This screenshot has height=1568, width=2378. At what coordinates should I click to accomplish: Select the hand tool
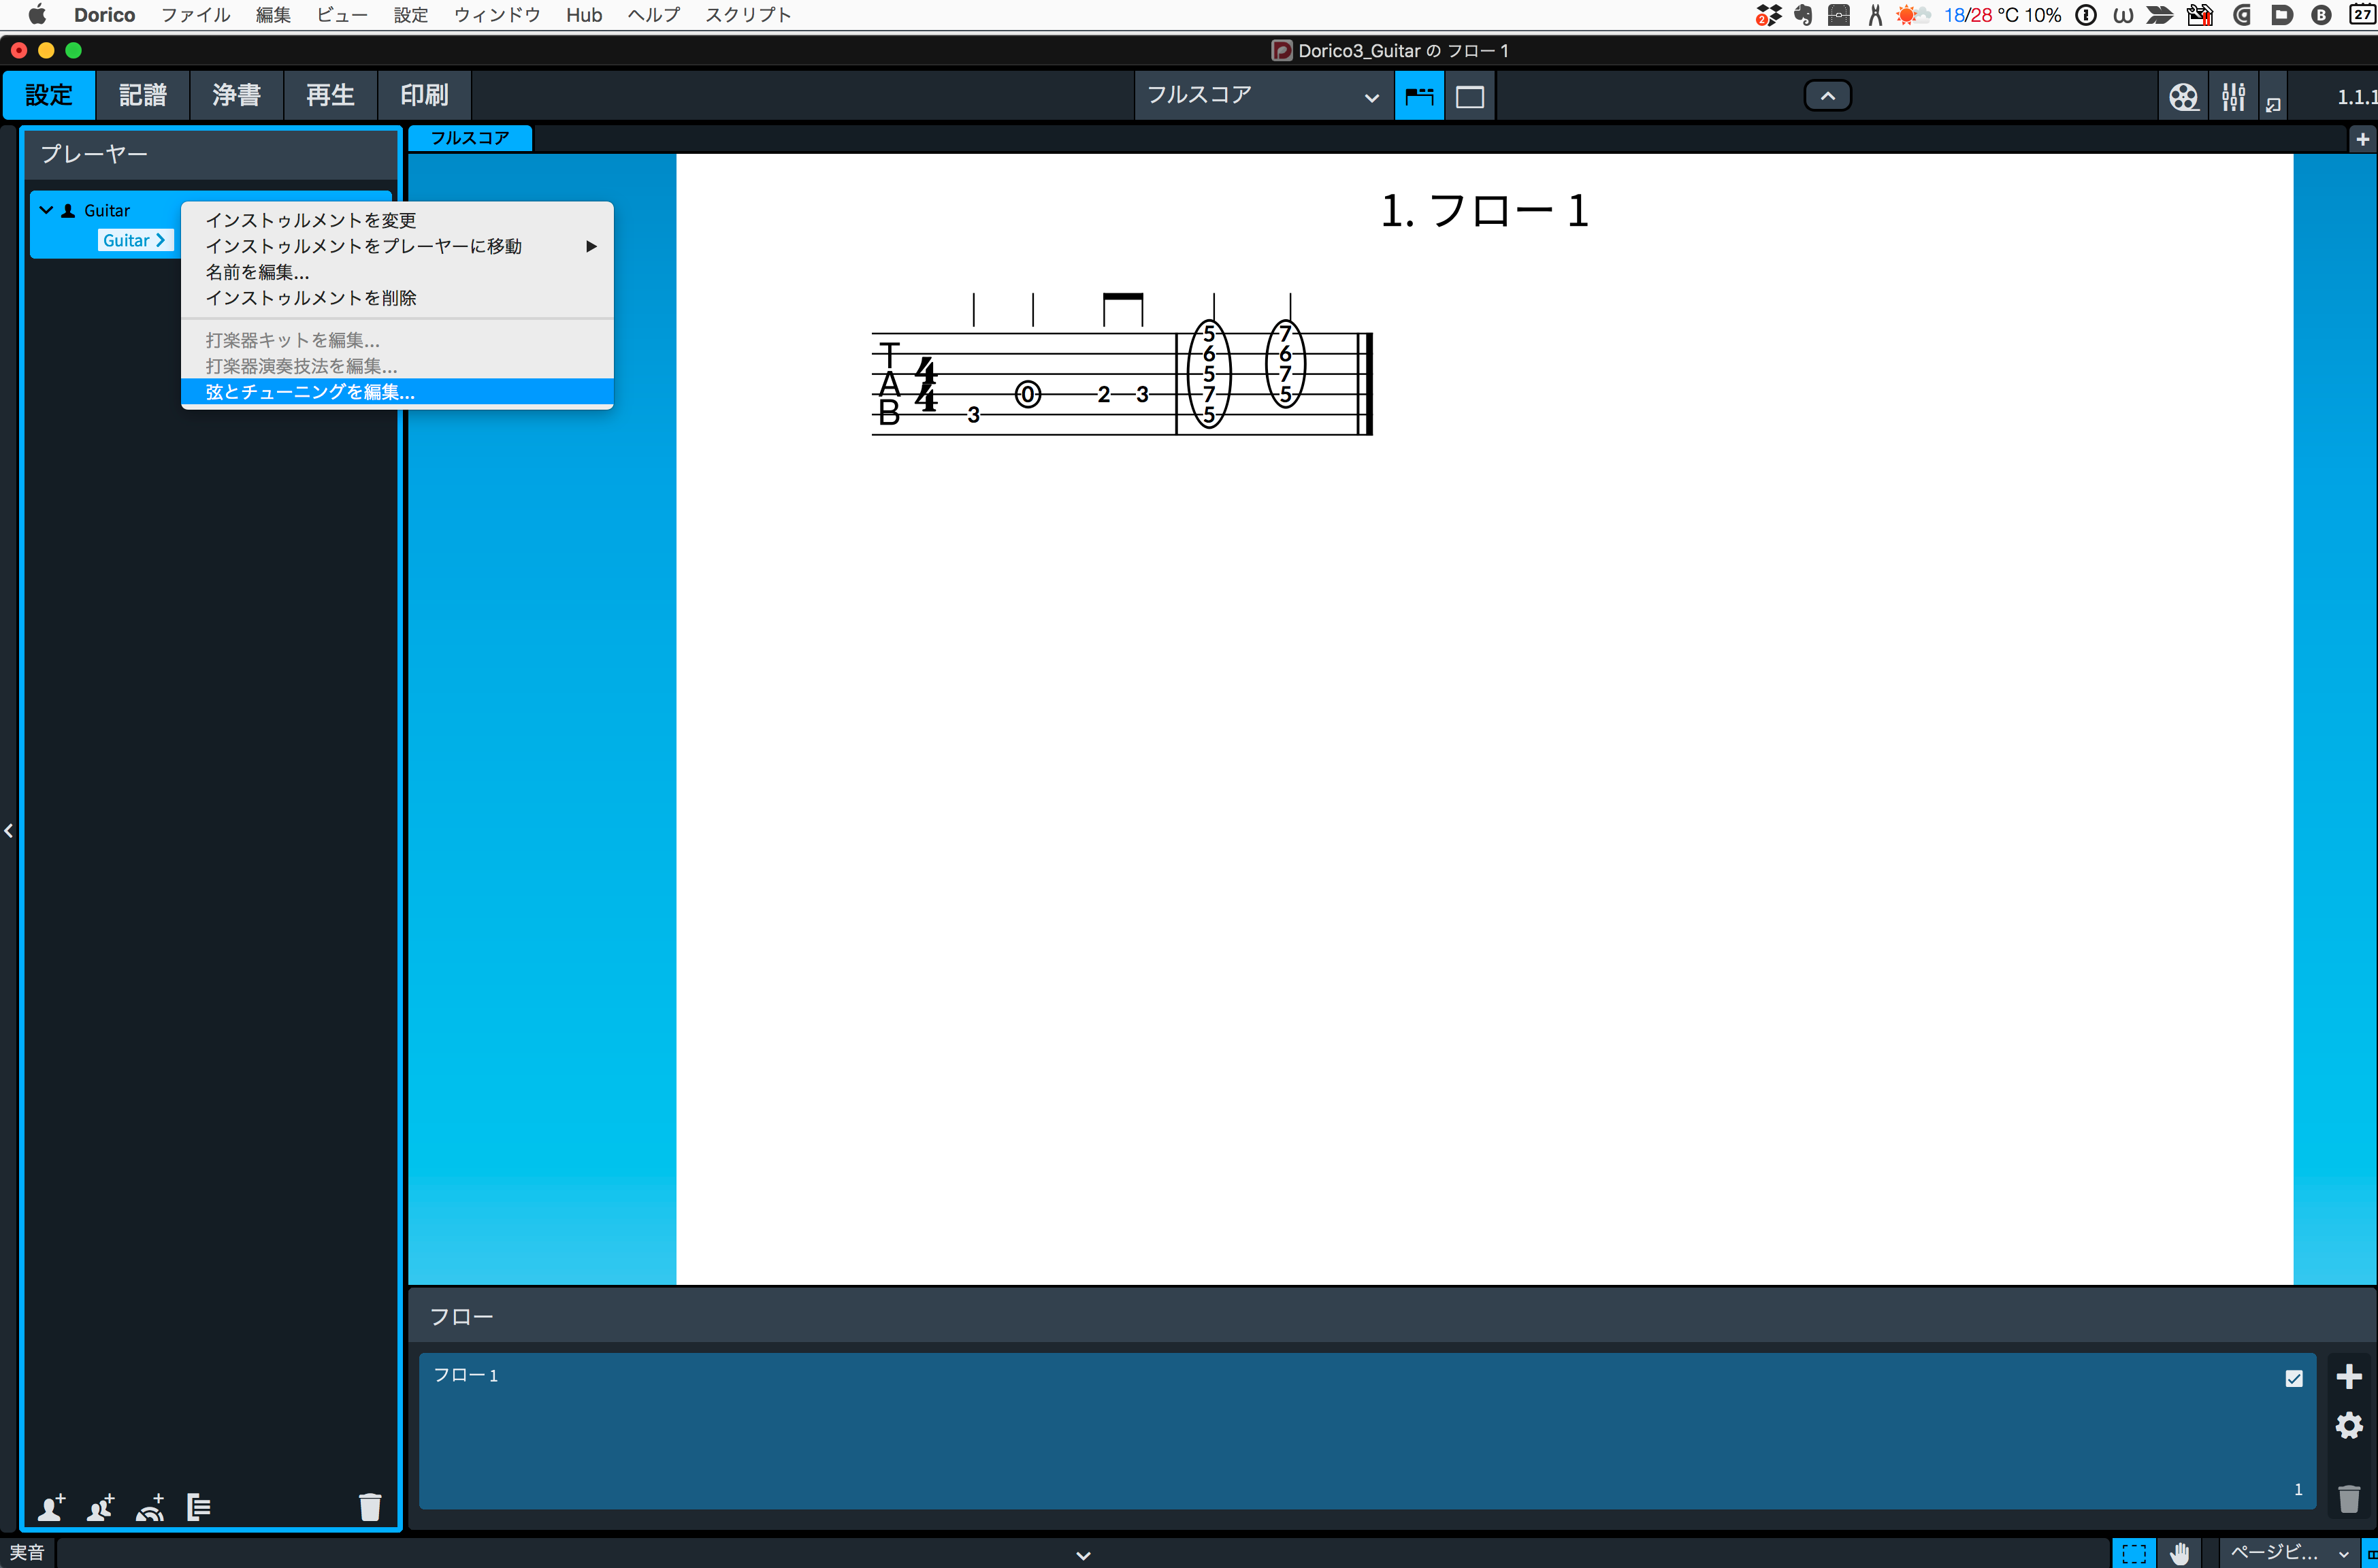click(2179, 1553)
